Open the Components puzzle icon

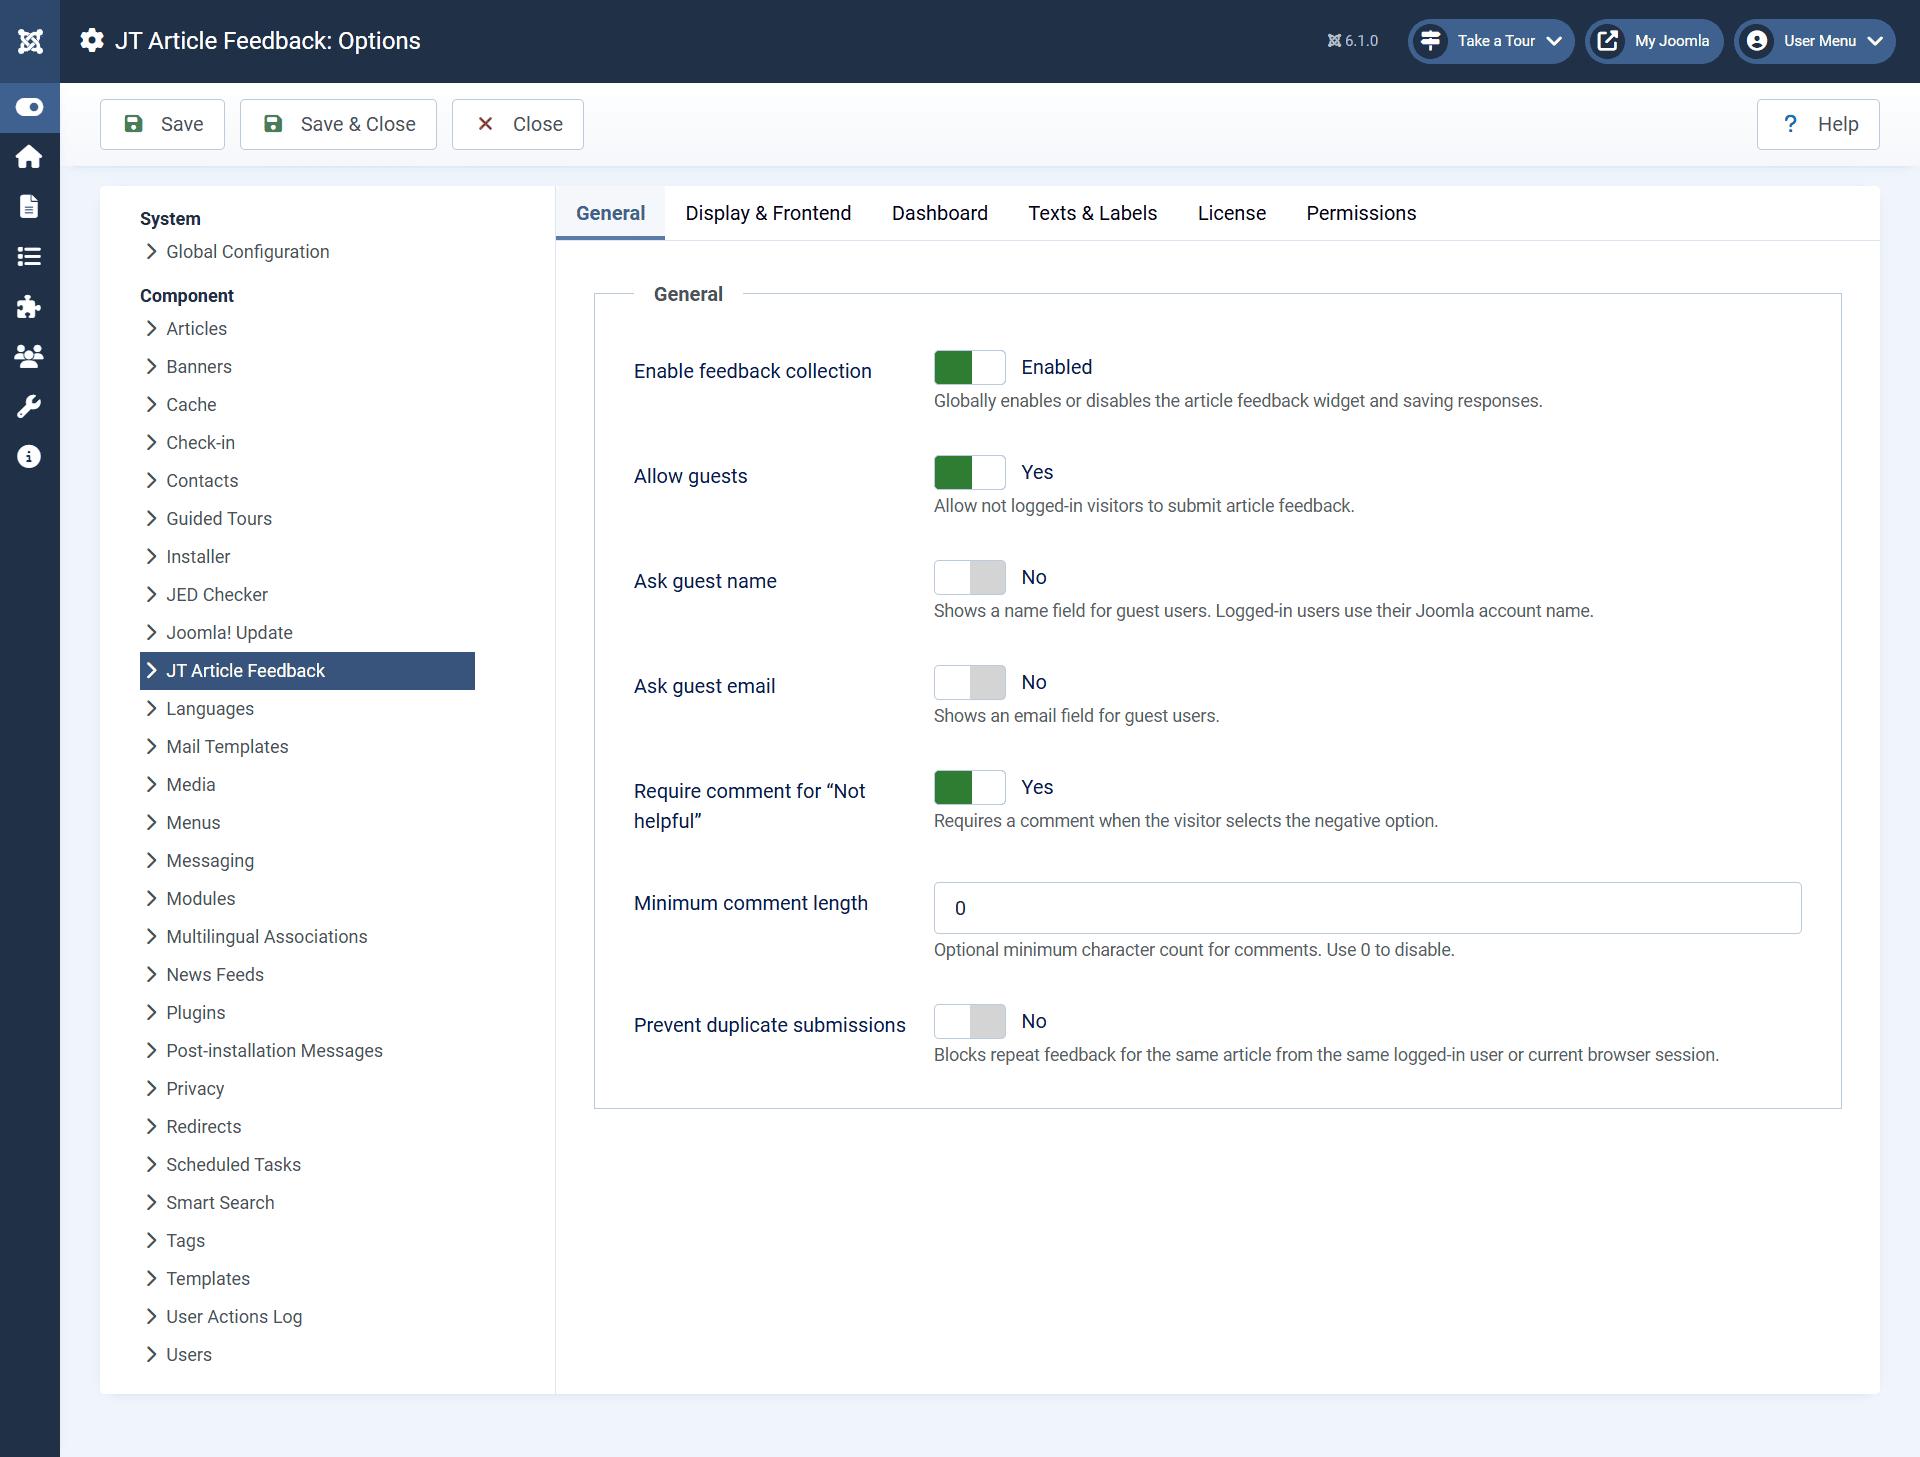[29, 307]
